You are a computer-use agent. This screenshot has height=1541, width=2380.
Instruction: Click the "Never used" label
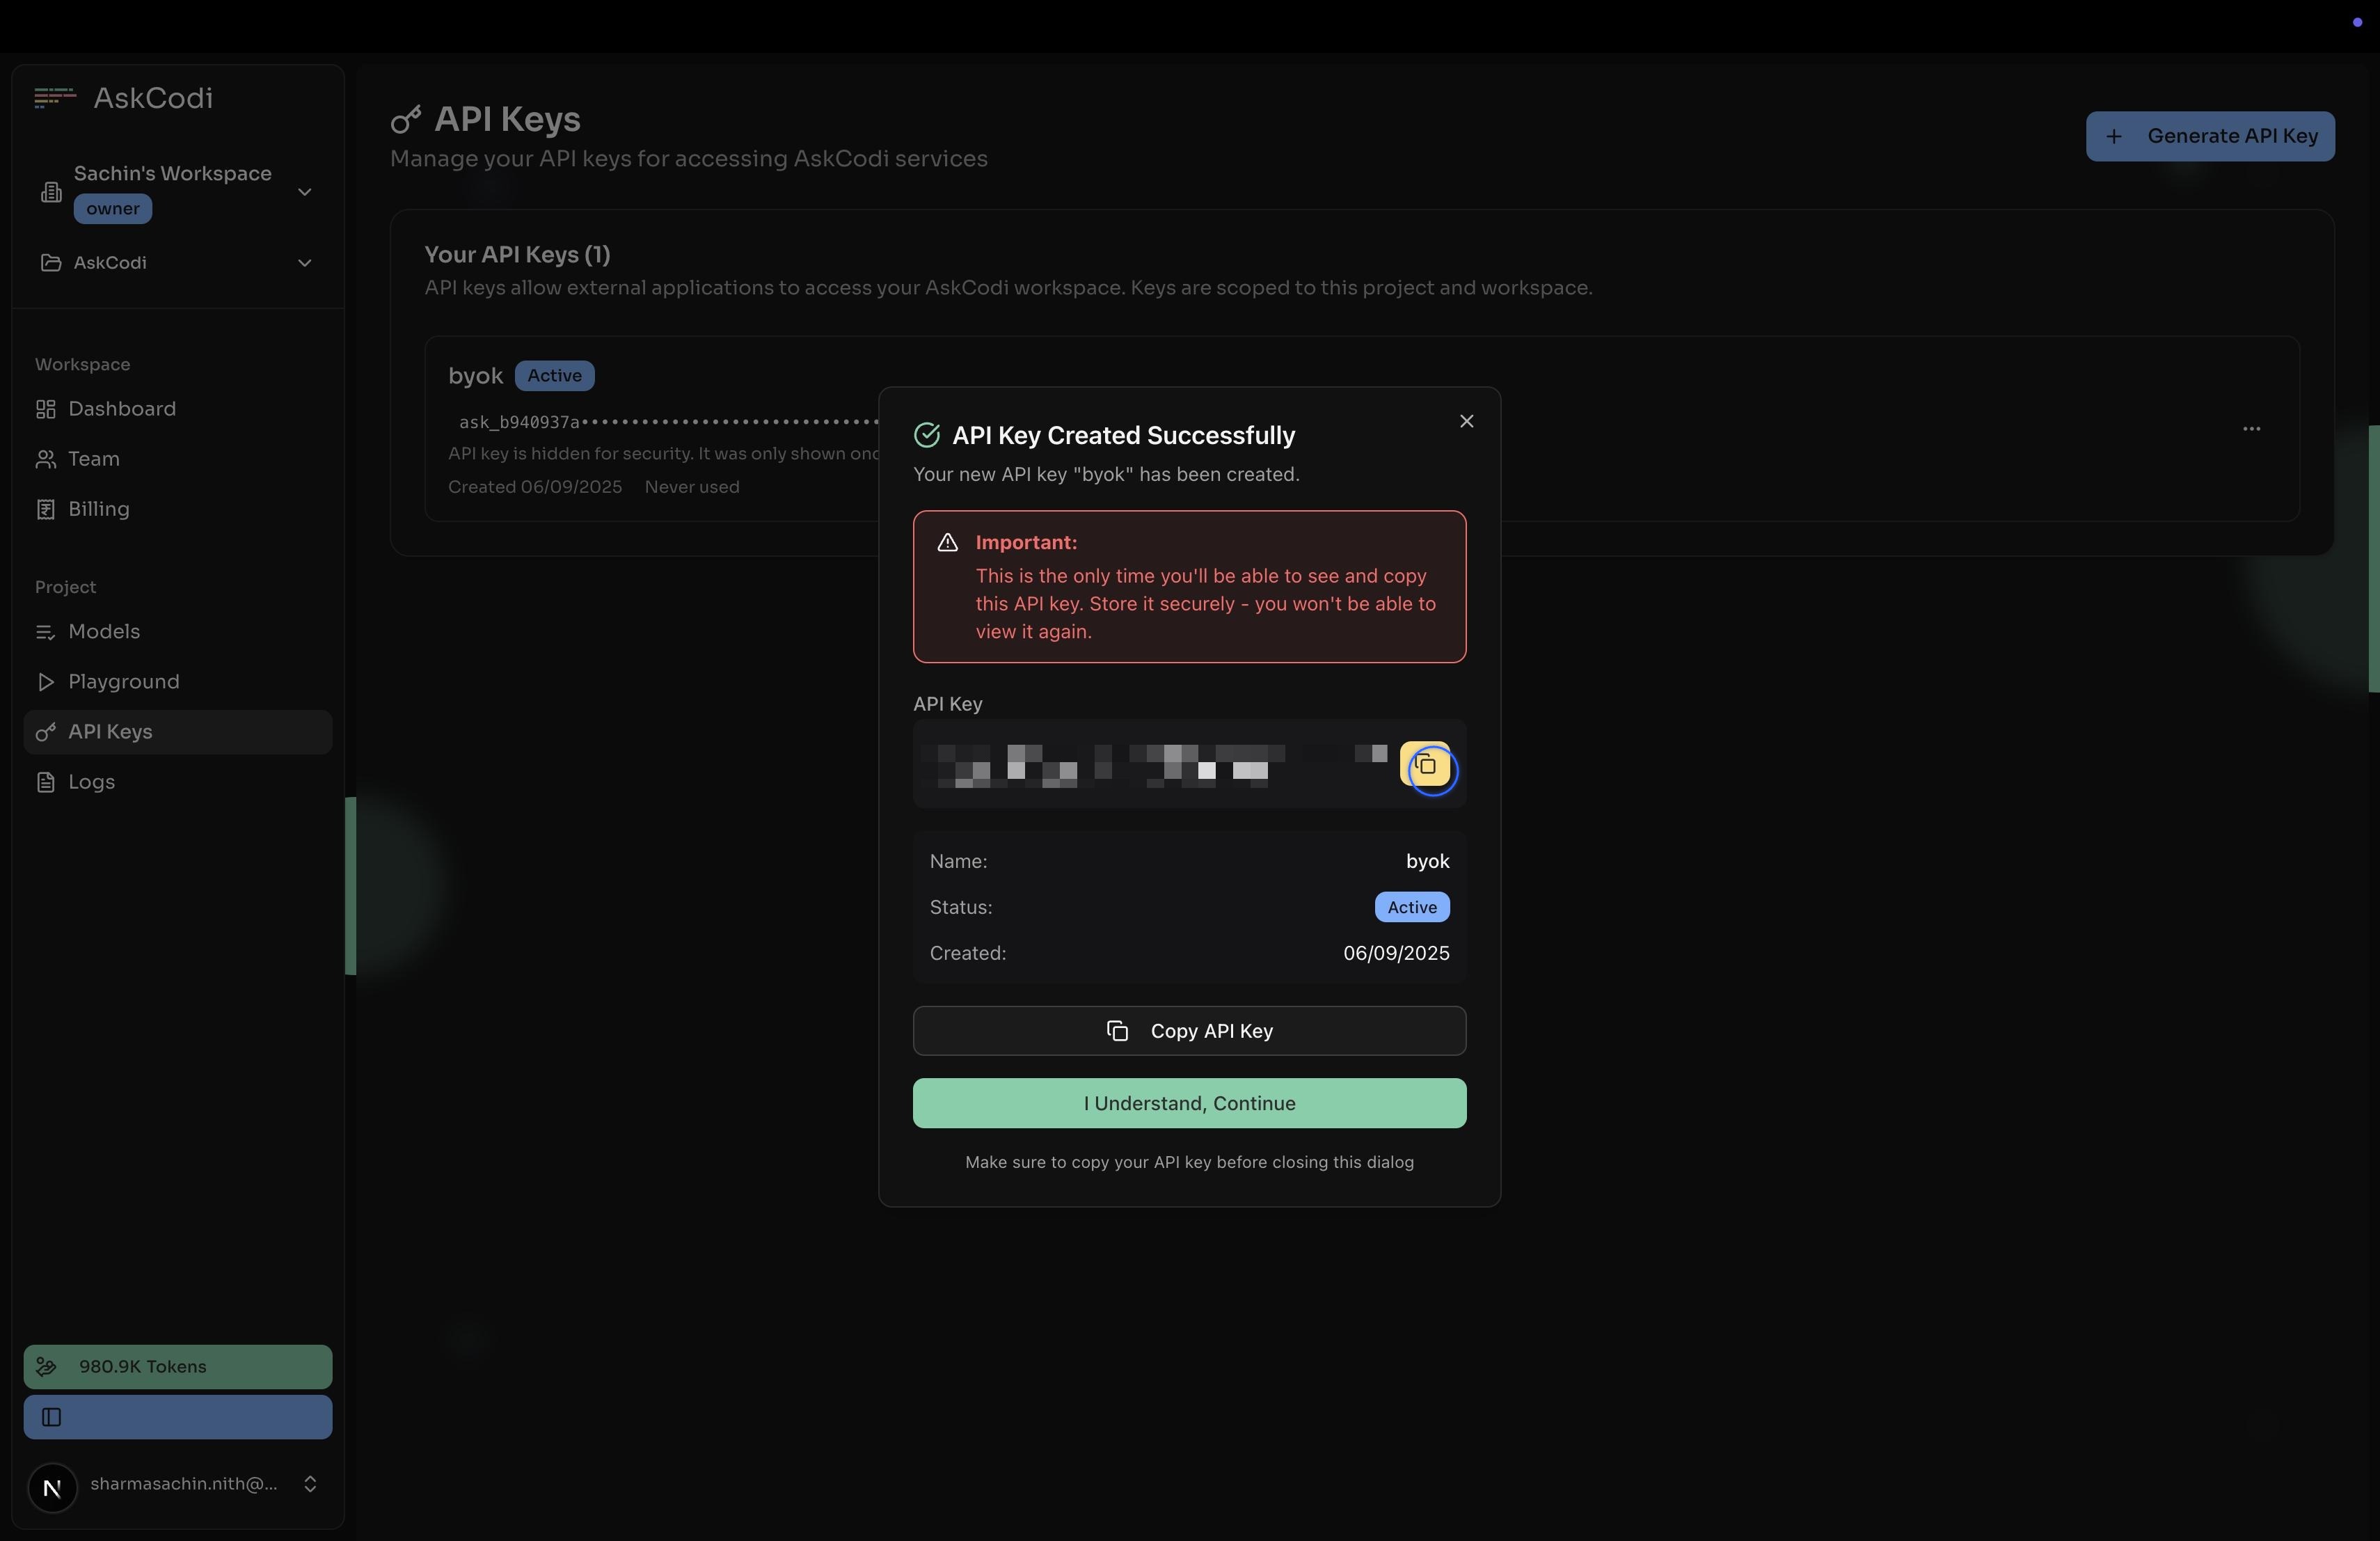point(692,487)
